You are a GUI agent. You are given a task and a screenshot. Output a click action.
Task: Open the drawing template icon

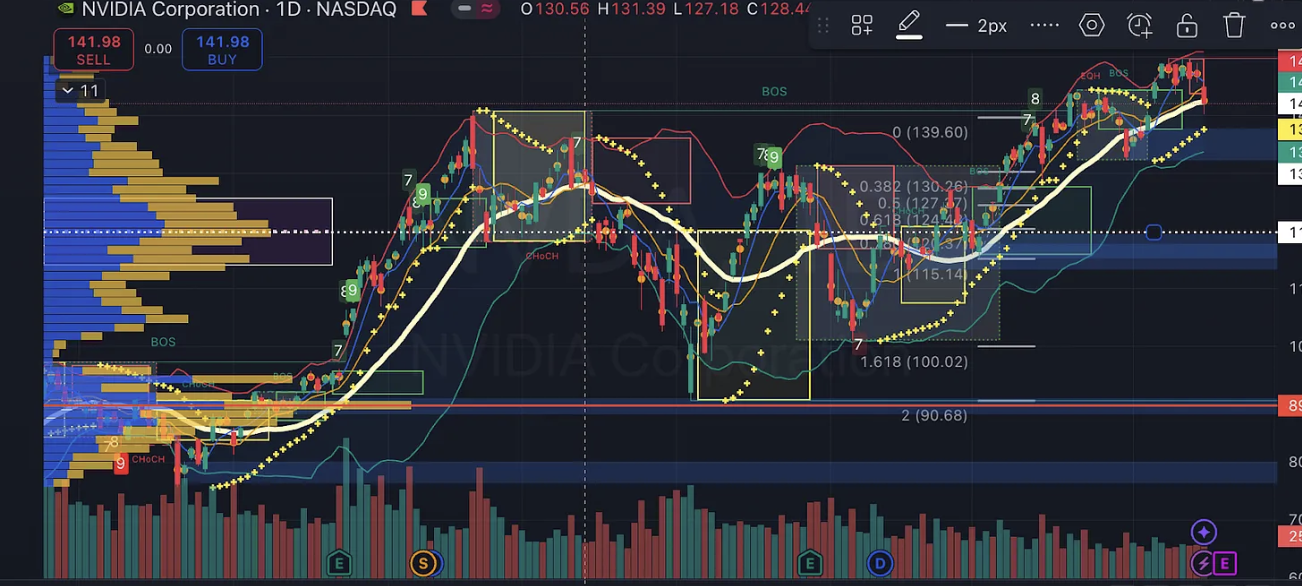click(x=862, y=25)
